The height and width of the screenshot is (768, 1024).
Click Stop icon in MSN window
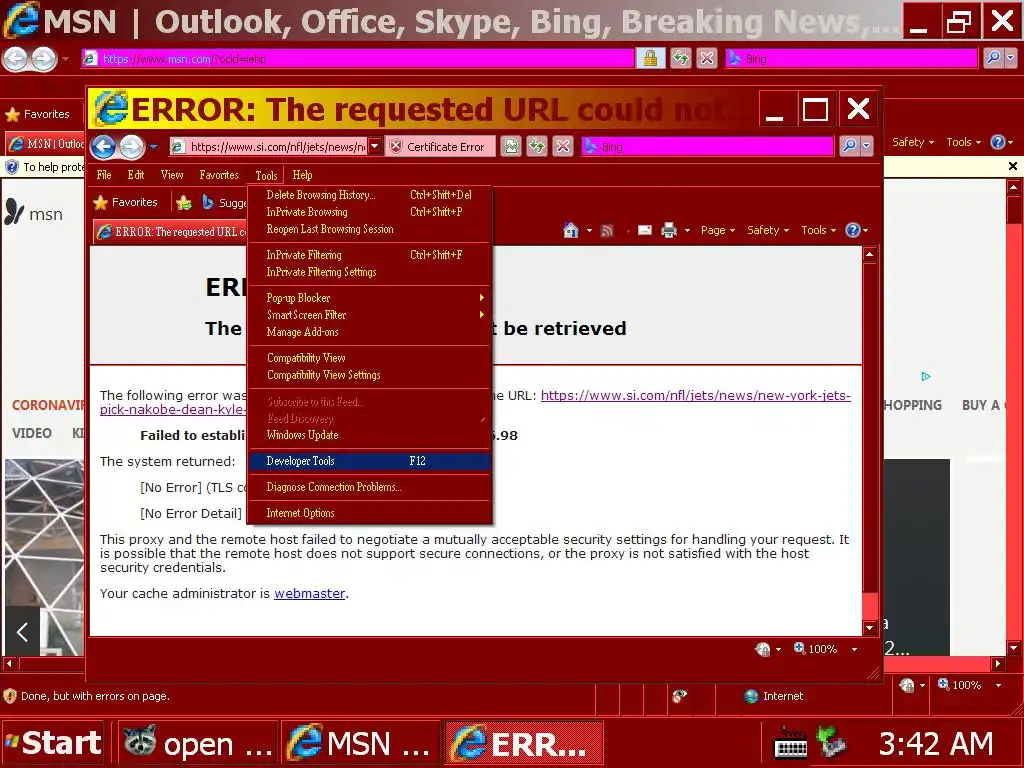click(x=707, y=58)
